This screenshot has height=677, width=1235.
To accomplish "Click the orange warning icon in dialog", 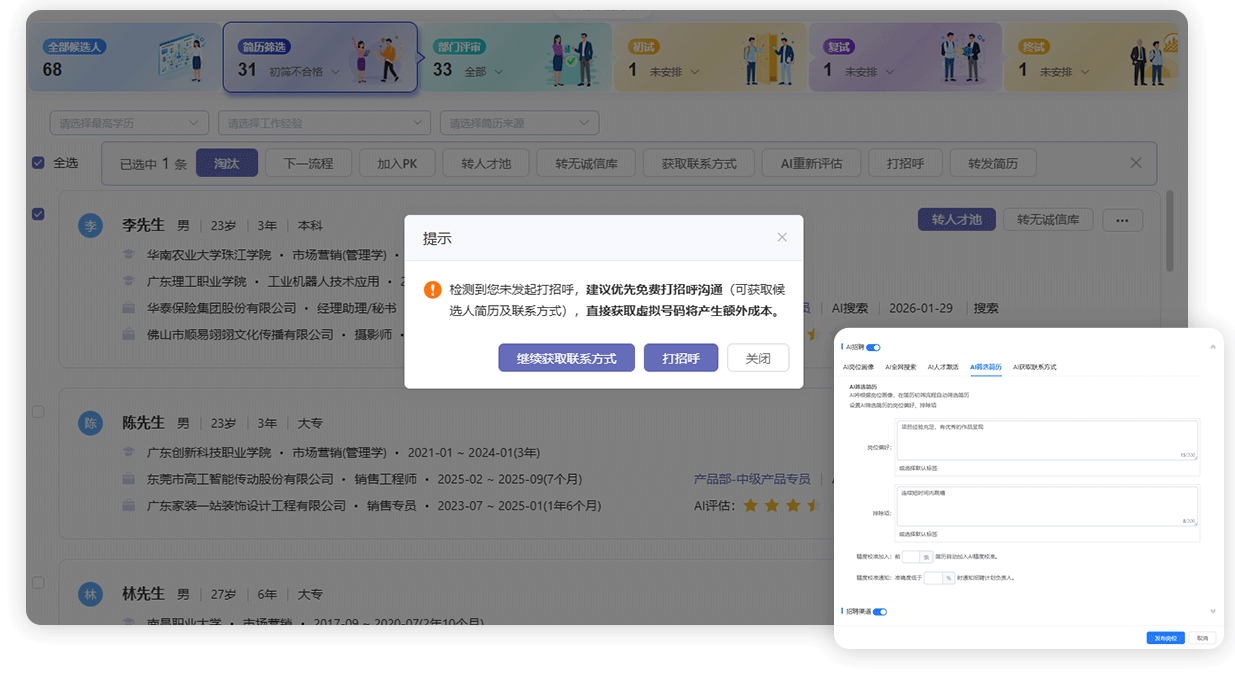I will click(432, 290).
